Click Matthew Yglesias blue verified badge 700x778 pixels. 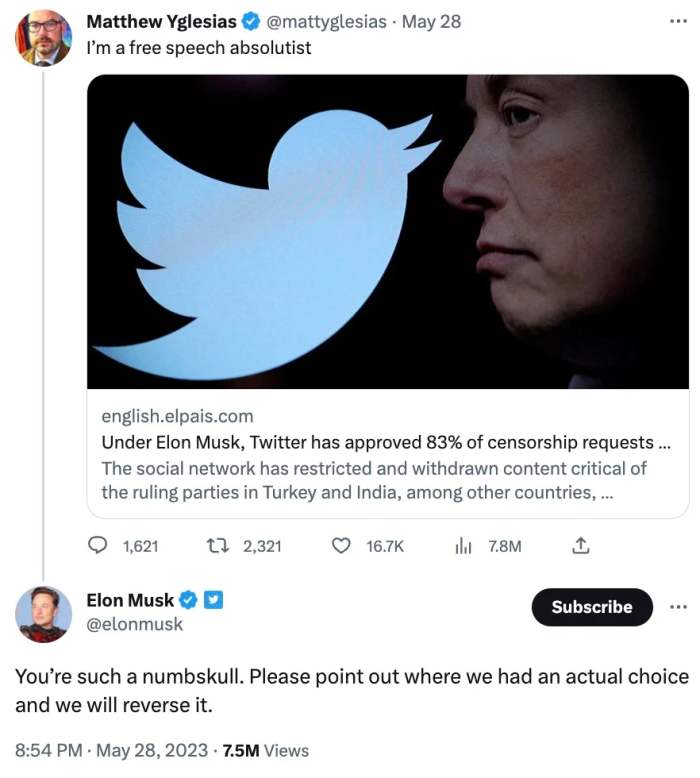tap(251, 21)
